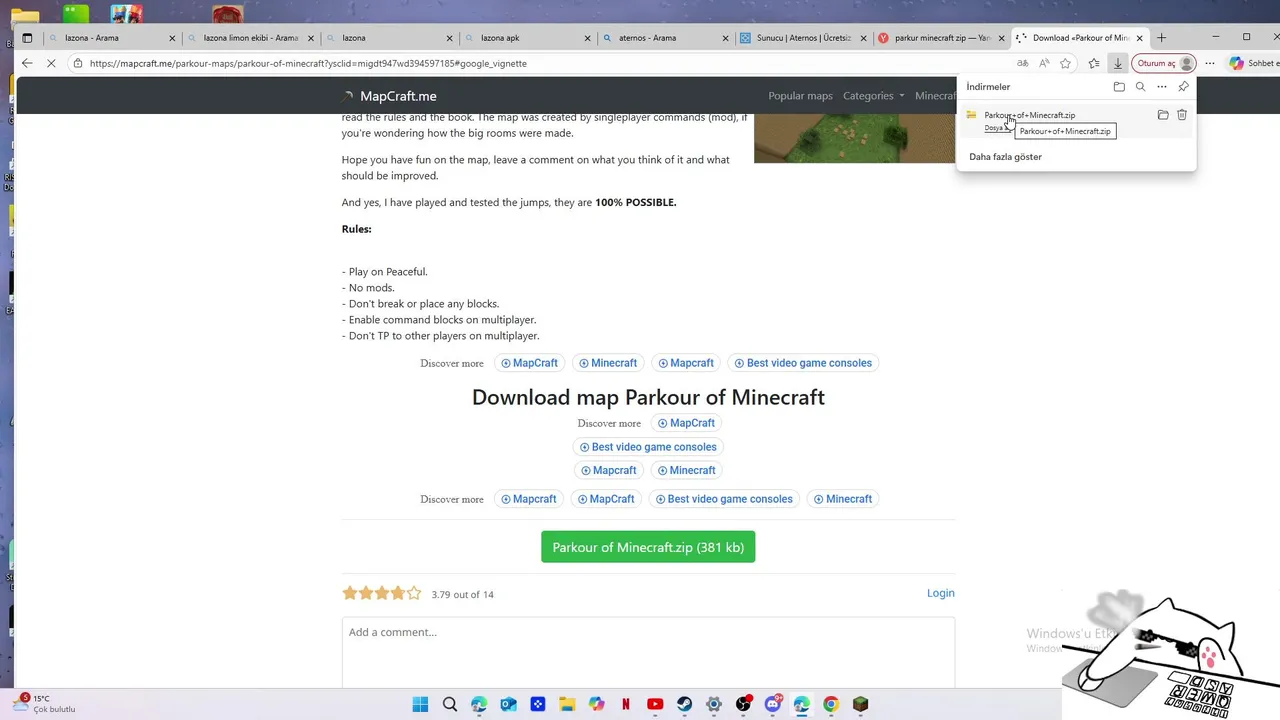Open Windows Settings gear on taskbar
Screen dimensions: 1280x720
(714, 704)
